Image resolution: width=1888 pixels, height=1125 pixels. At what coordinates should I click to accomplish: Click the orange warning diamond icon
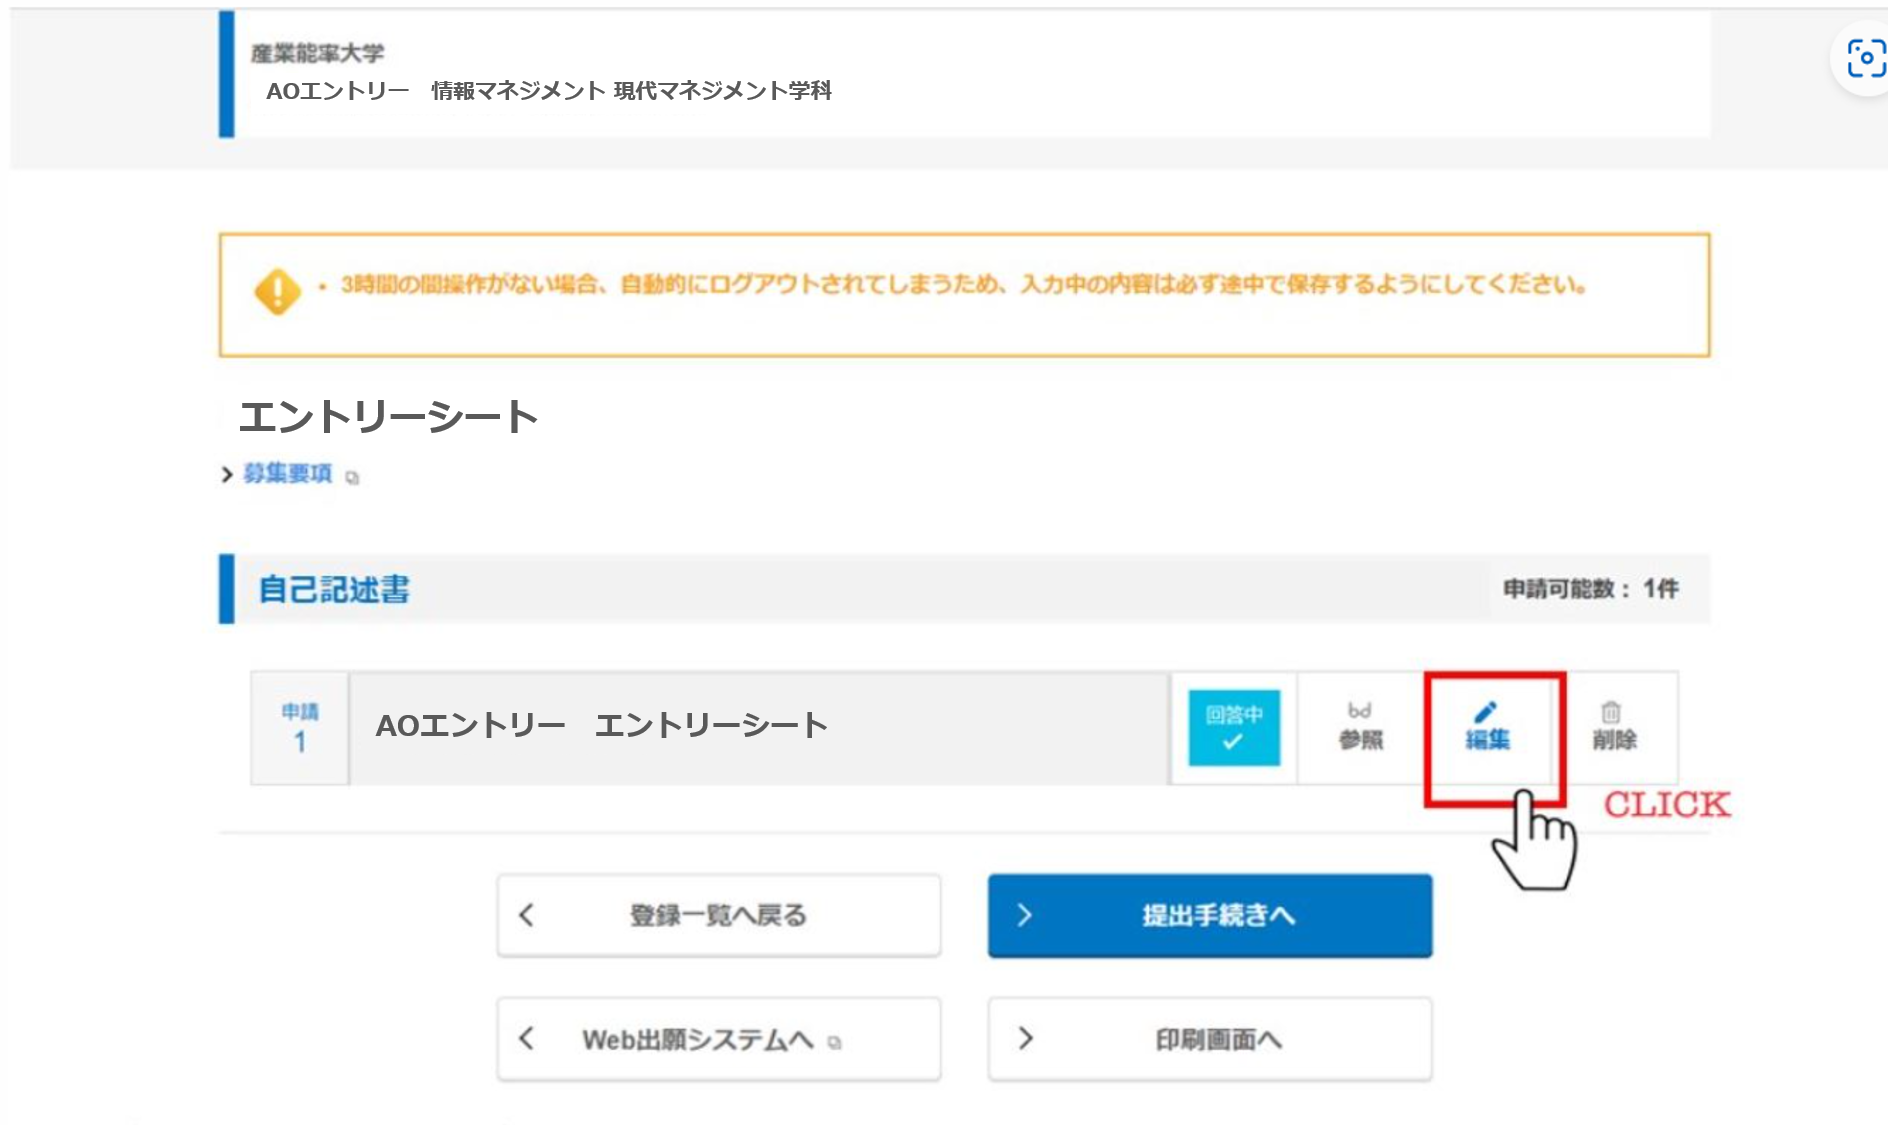tap(277, 291)
